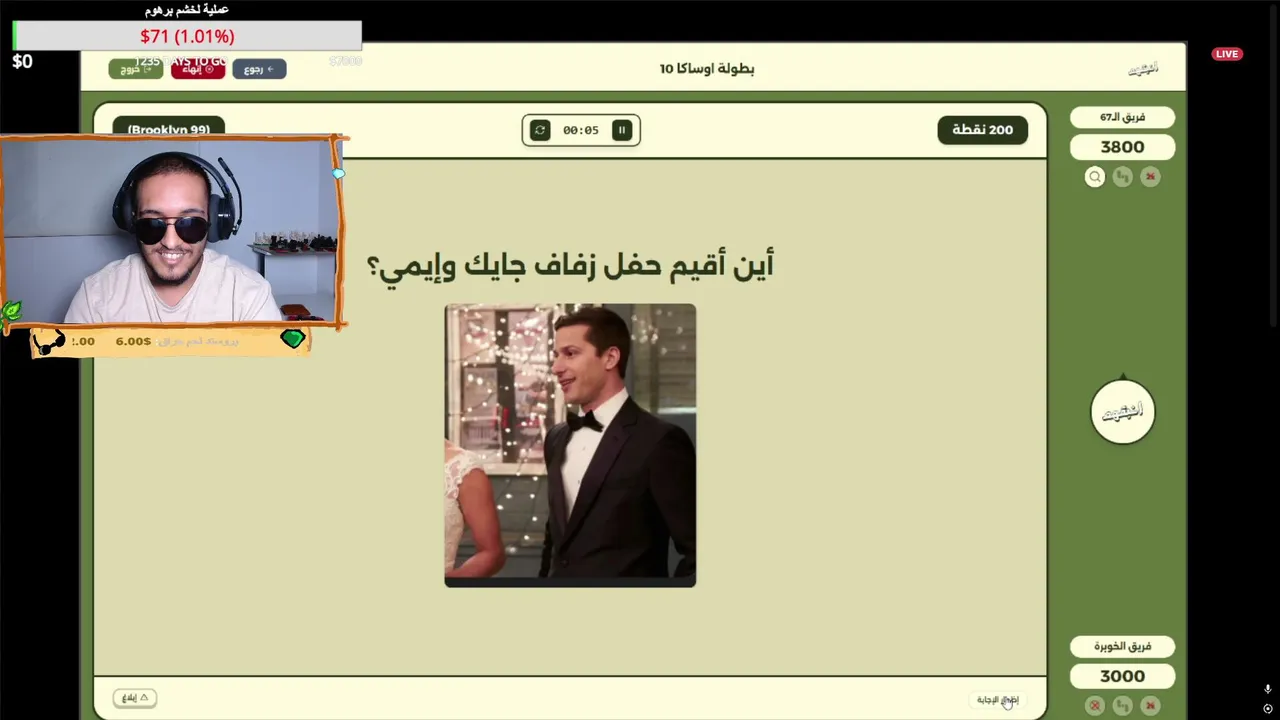Use the swap lifeline for فريق الـ67

1123,177
